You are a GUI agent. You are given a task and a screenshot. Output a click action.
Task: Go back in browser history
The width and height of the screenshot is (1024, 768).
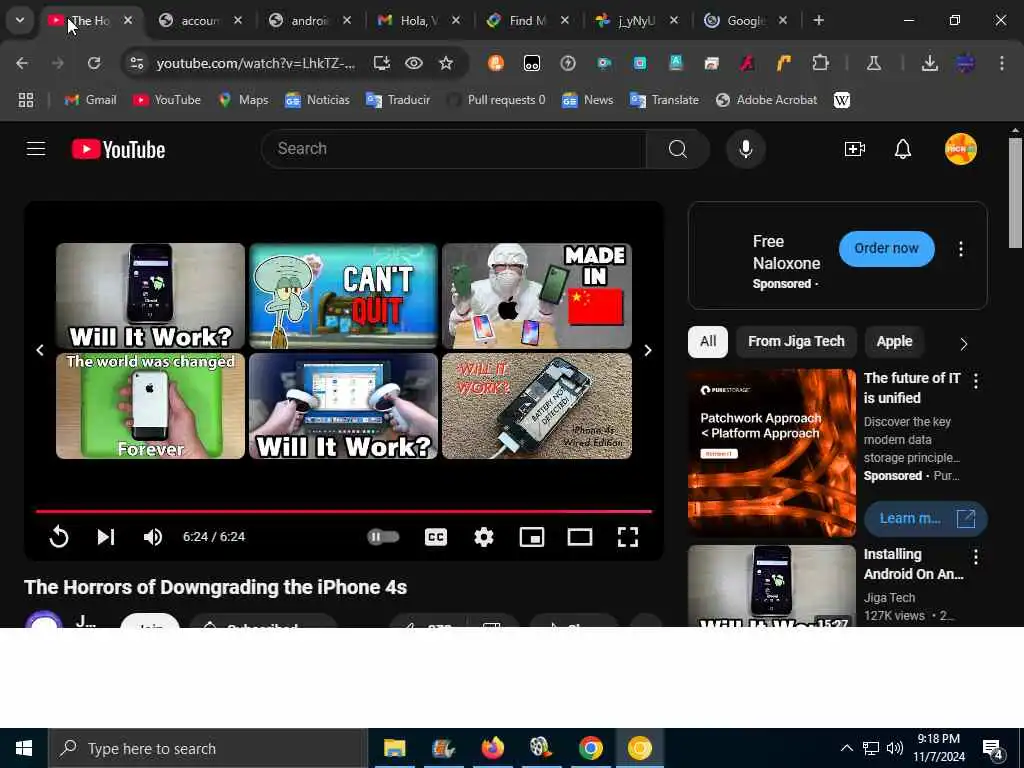22,63
